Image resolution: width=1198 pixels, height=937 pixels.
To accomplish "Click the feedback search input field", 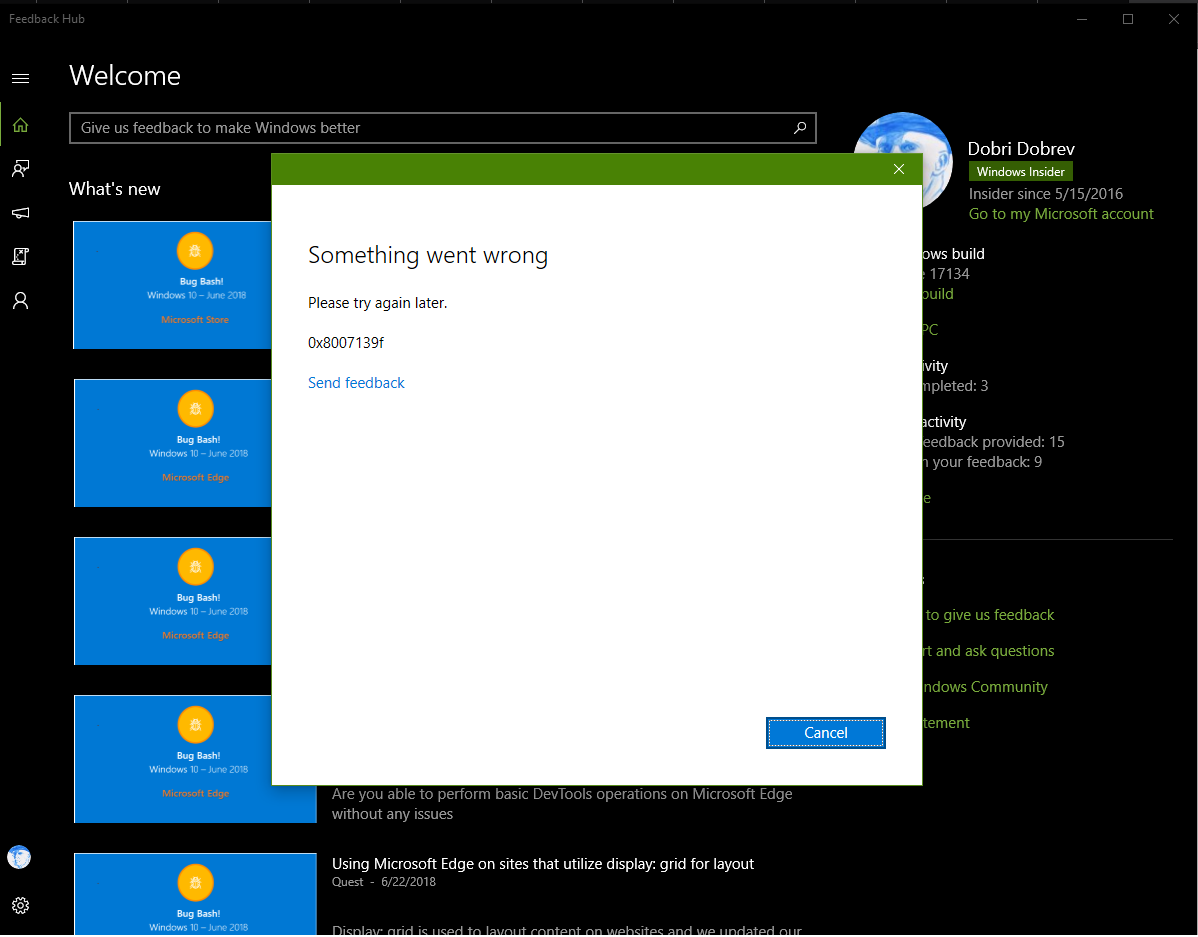I will click(442, 128).
